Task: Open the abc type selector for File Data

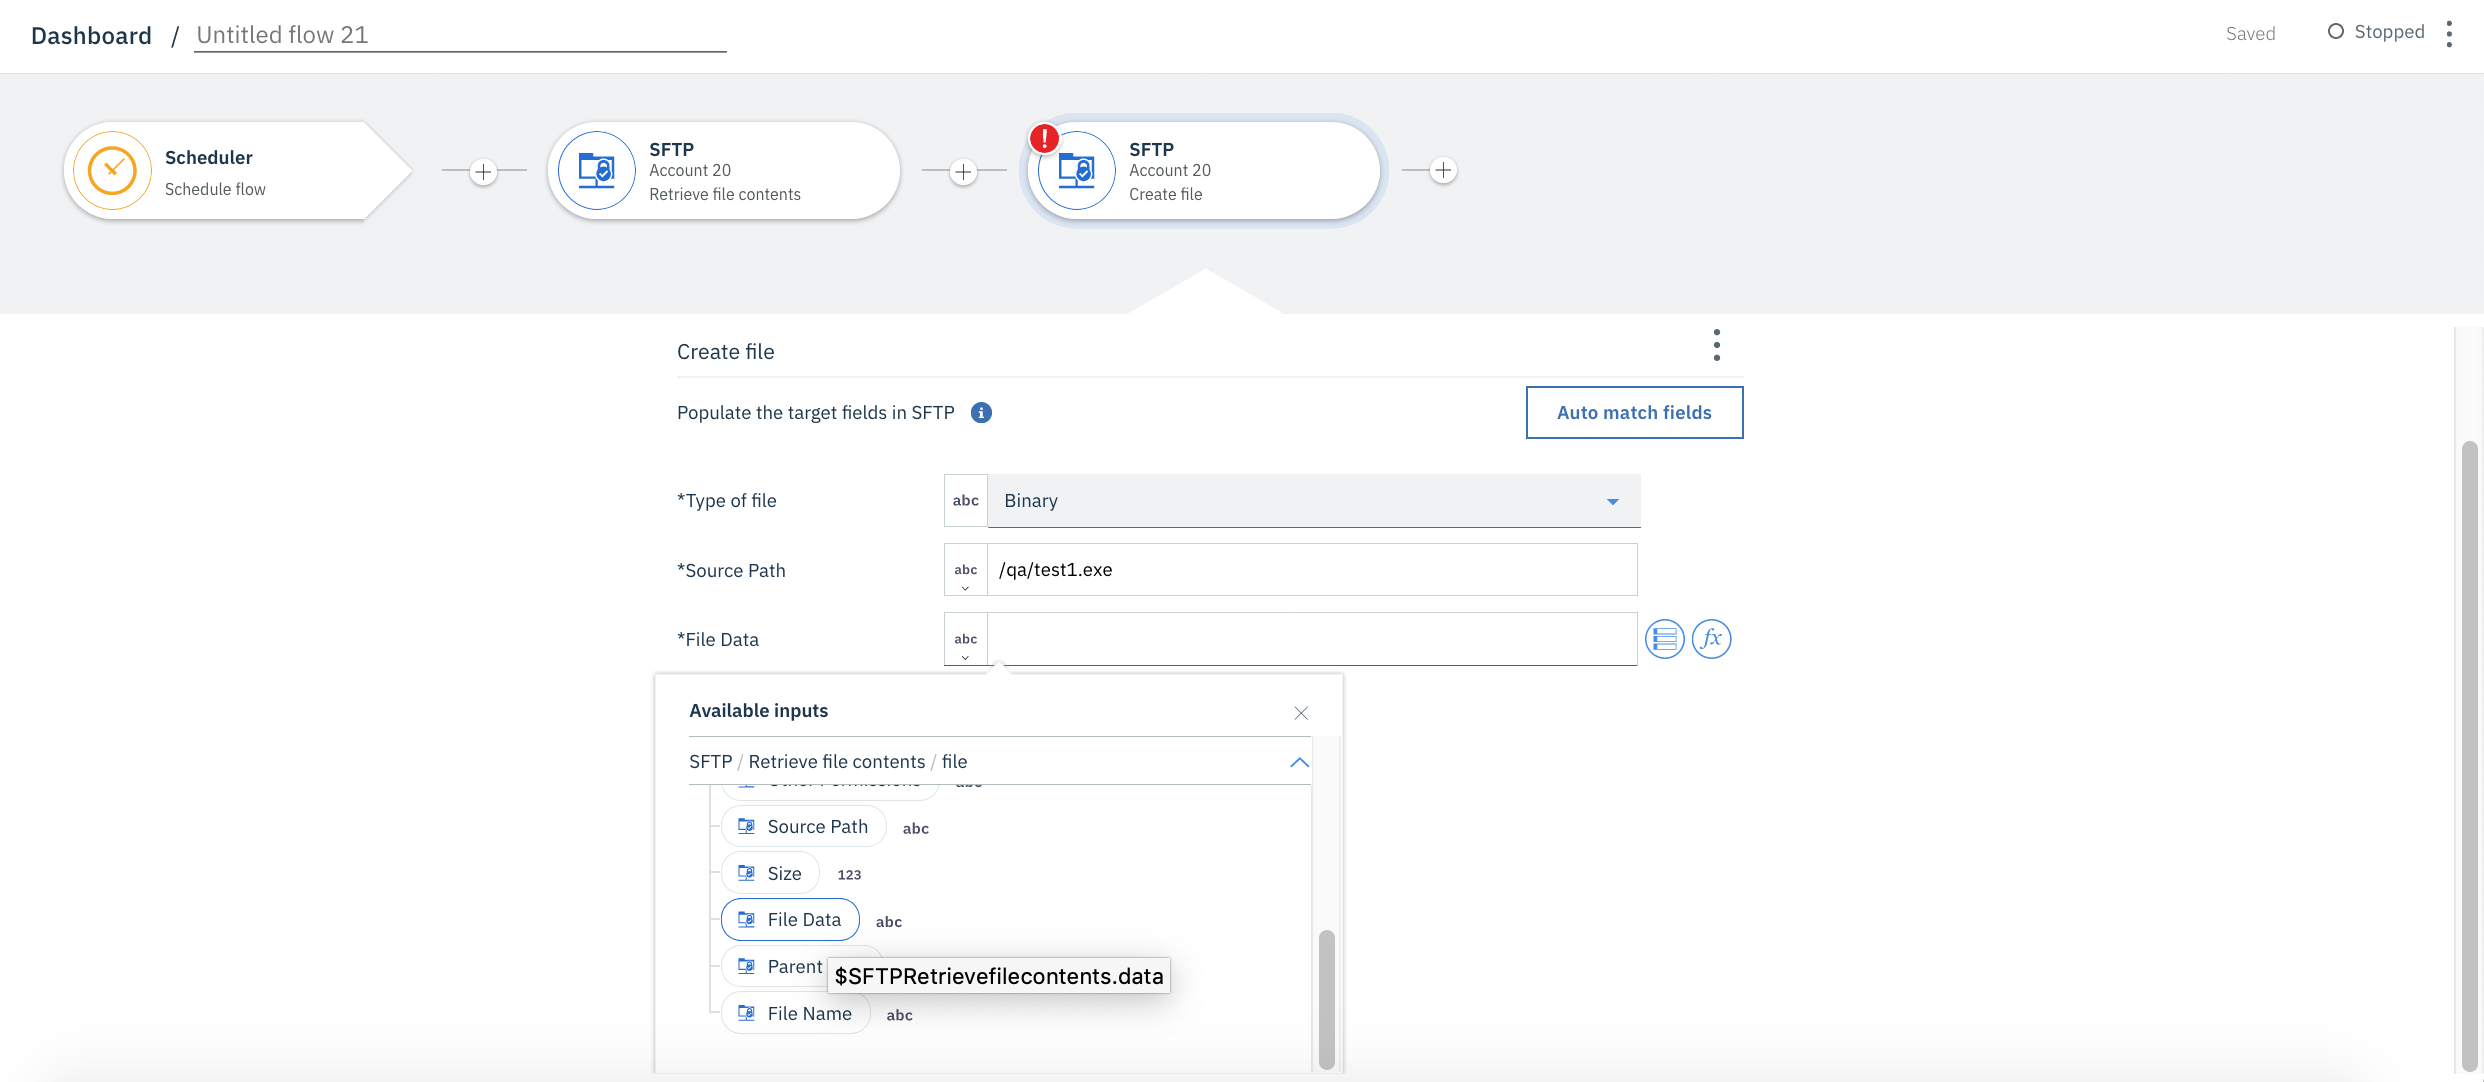Action: 965,640
